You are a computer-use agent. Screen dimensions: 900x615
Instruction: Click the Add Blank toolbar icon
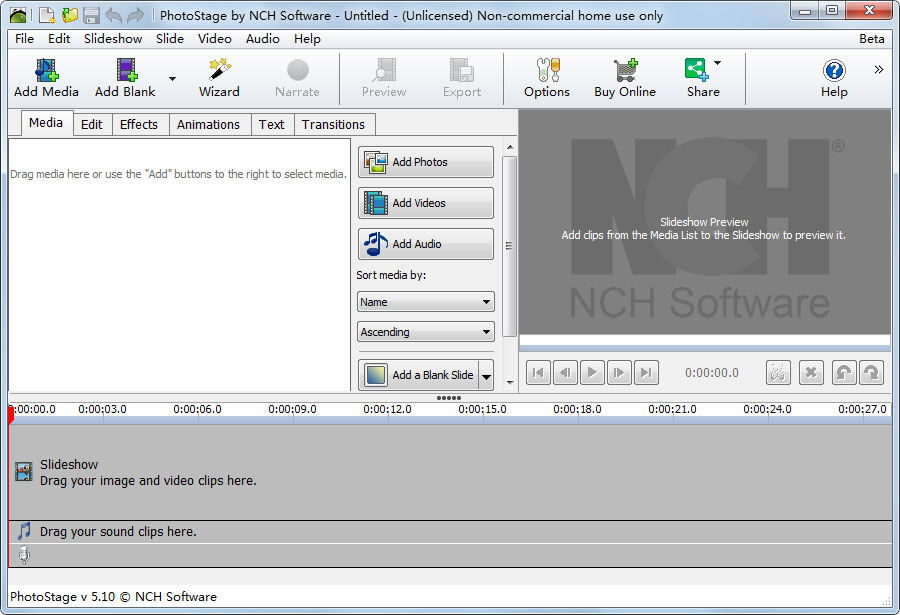125,78
